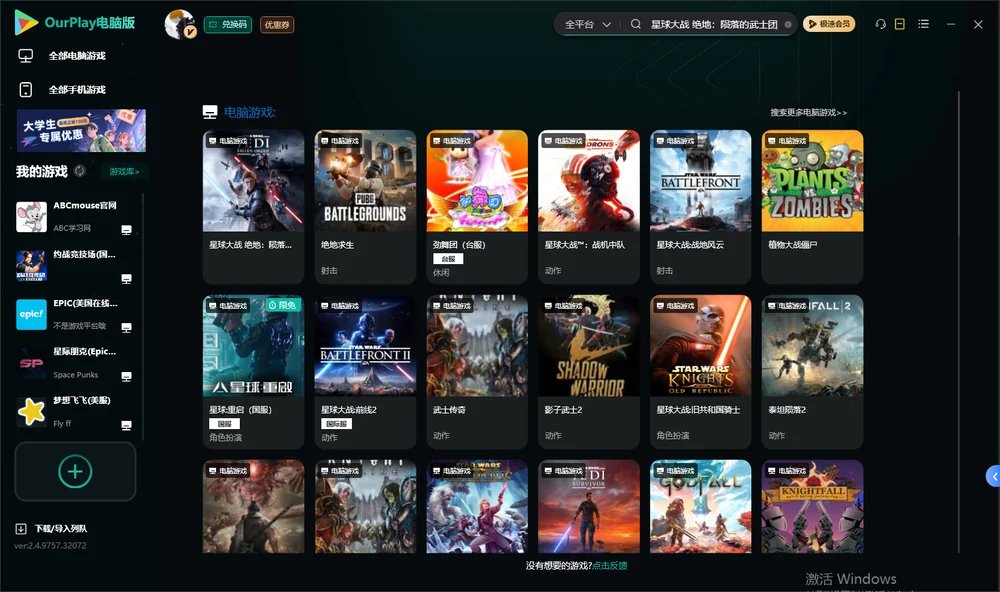Screen dimensions: 1000x592
Task: Open the 游戏库 link
Action: pos(124,172)
